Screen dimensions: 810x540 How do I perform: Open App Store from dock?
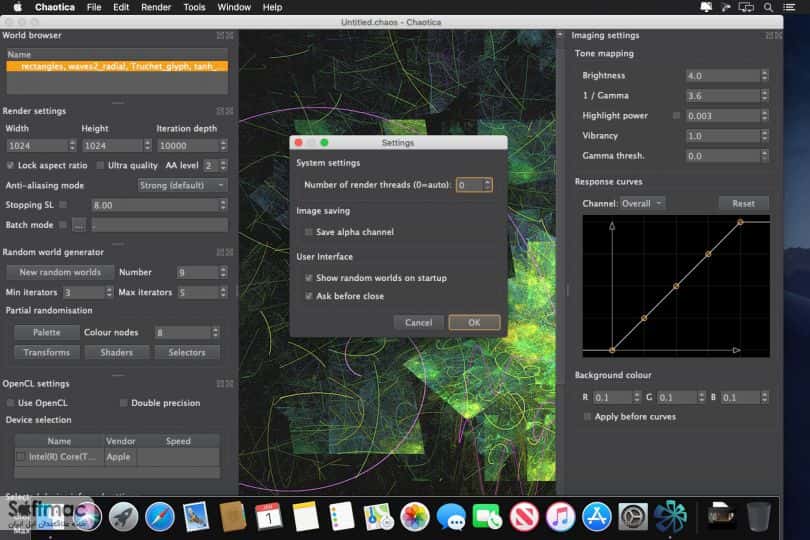coord(597,516)
